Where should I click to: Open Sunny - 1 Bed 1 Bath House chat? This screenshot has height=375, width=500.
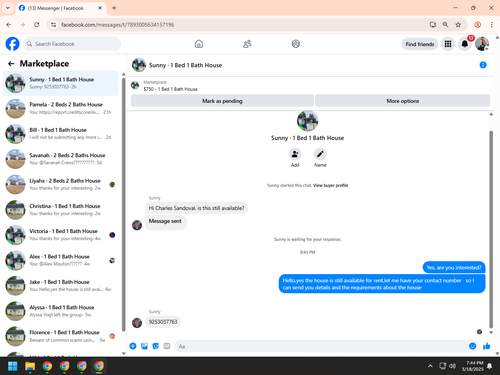click(x=61, y=83)
